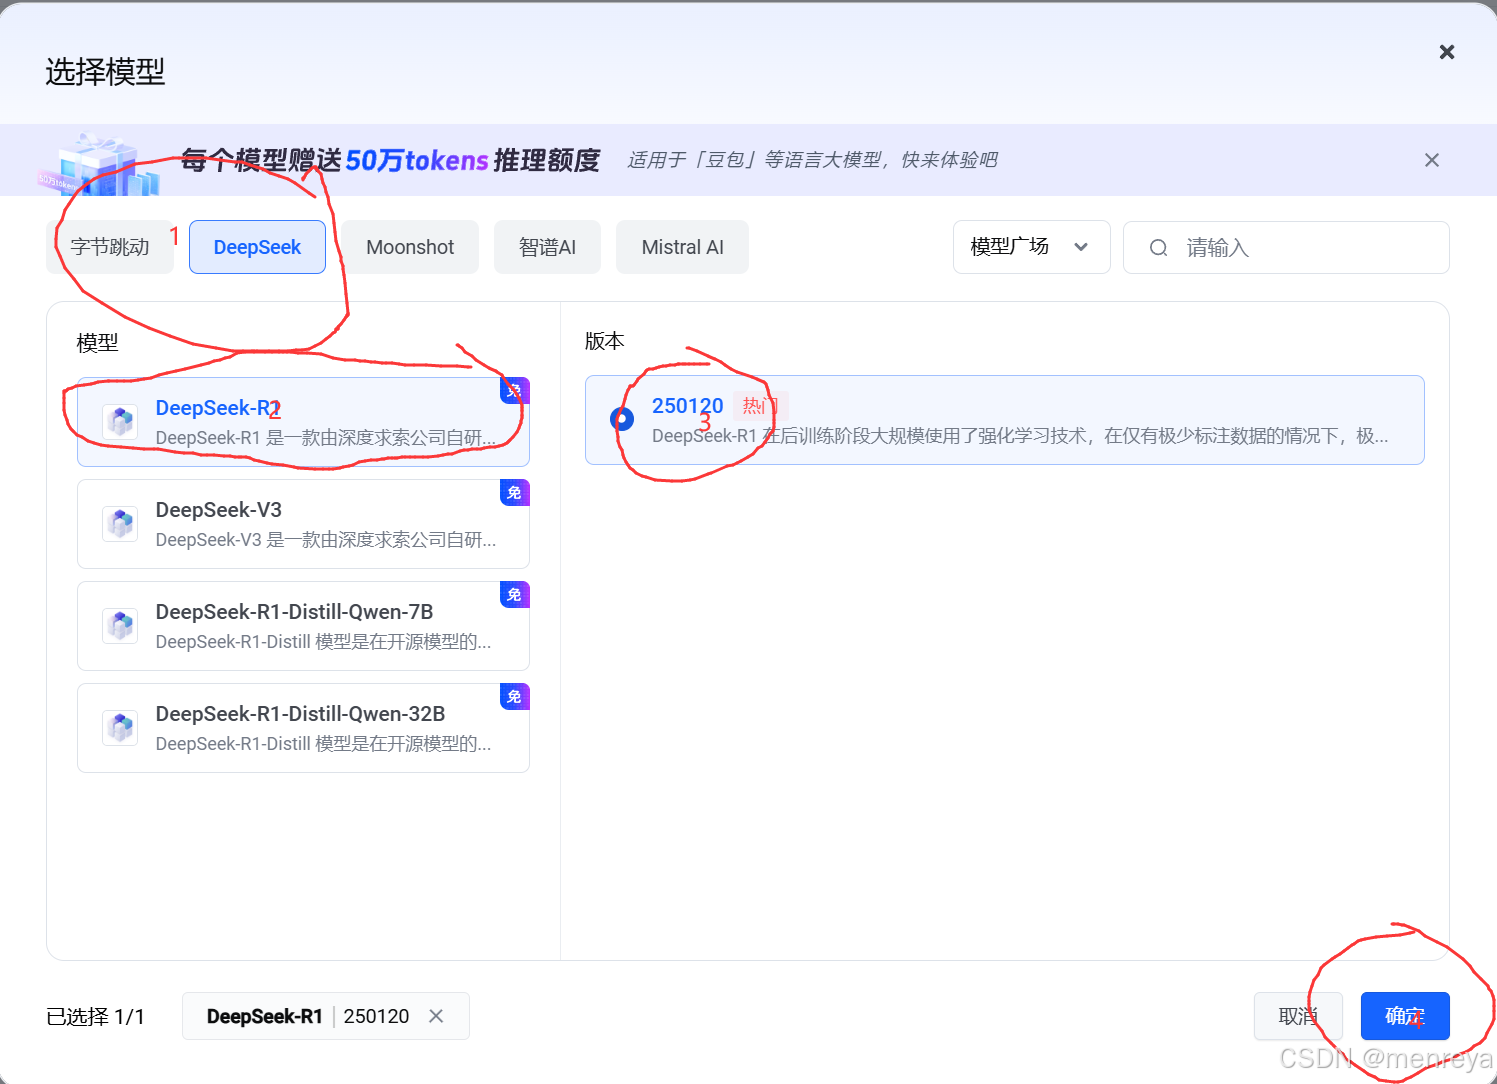The image size is (1497, 1084).
Task: Select the DeepSeek vendor tab
Action: pos(257,247)
